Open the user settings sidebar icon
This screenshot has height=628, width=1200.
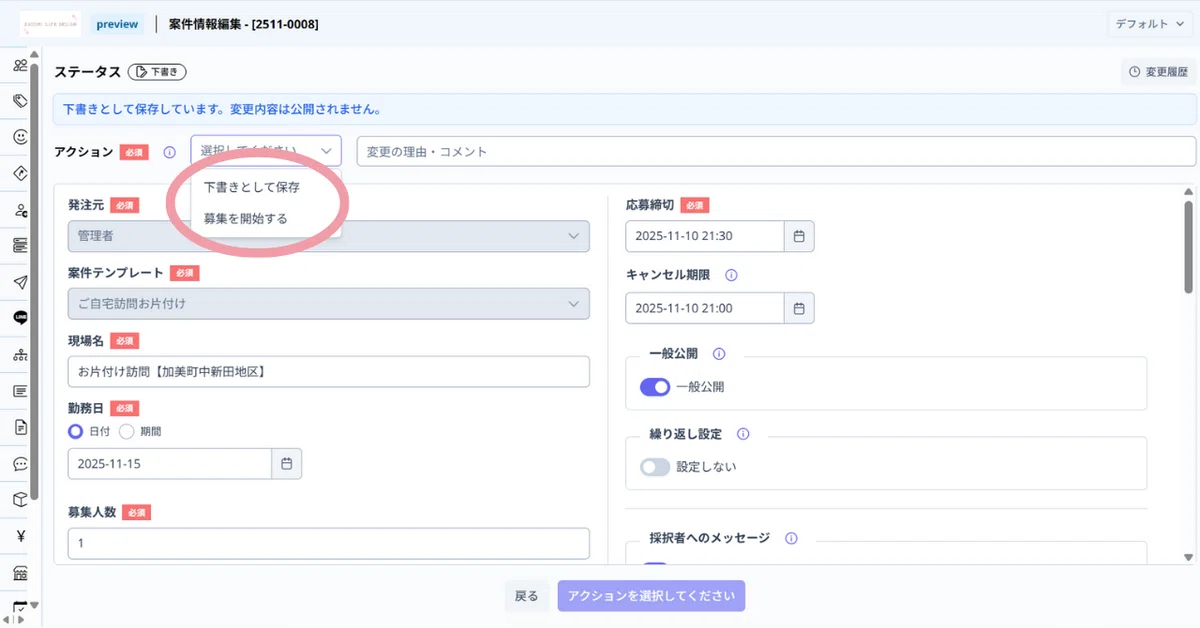20,210
